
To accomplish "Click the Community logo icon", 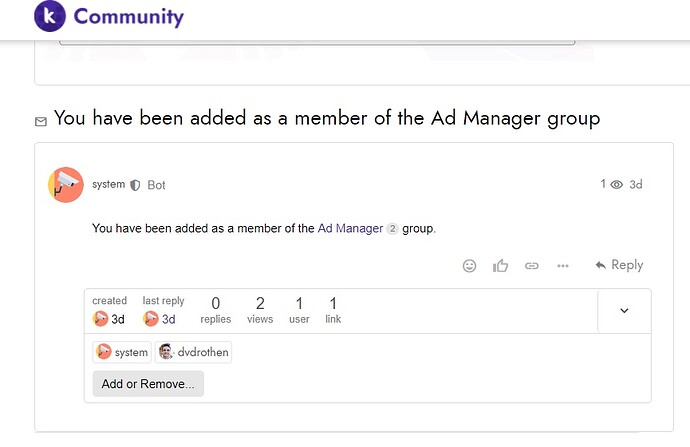I will (x=49, y=17).
